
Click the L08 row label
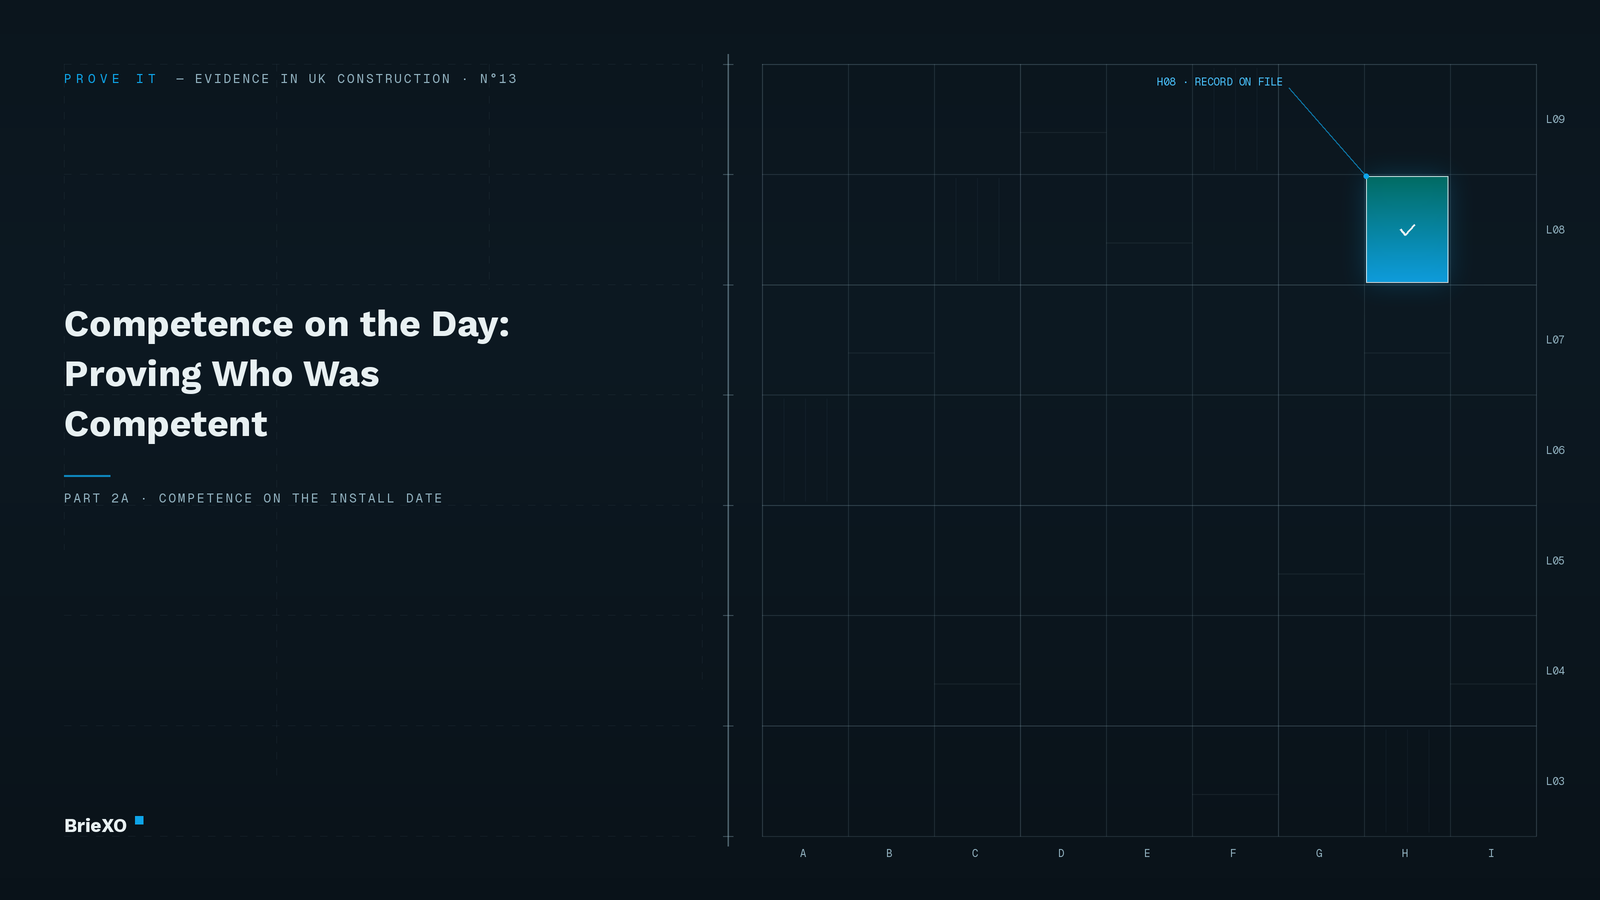pyautogui.click(x=1555, y=230)
